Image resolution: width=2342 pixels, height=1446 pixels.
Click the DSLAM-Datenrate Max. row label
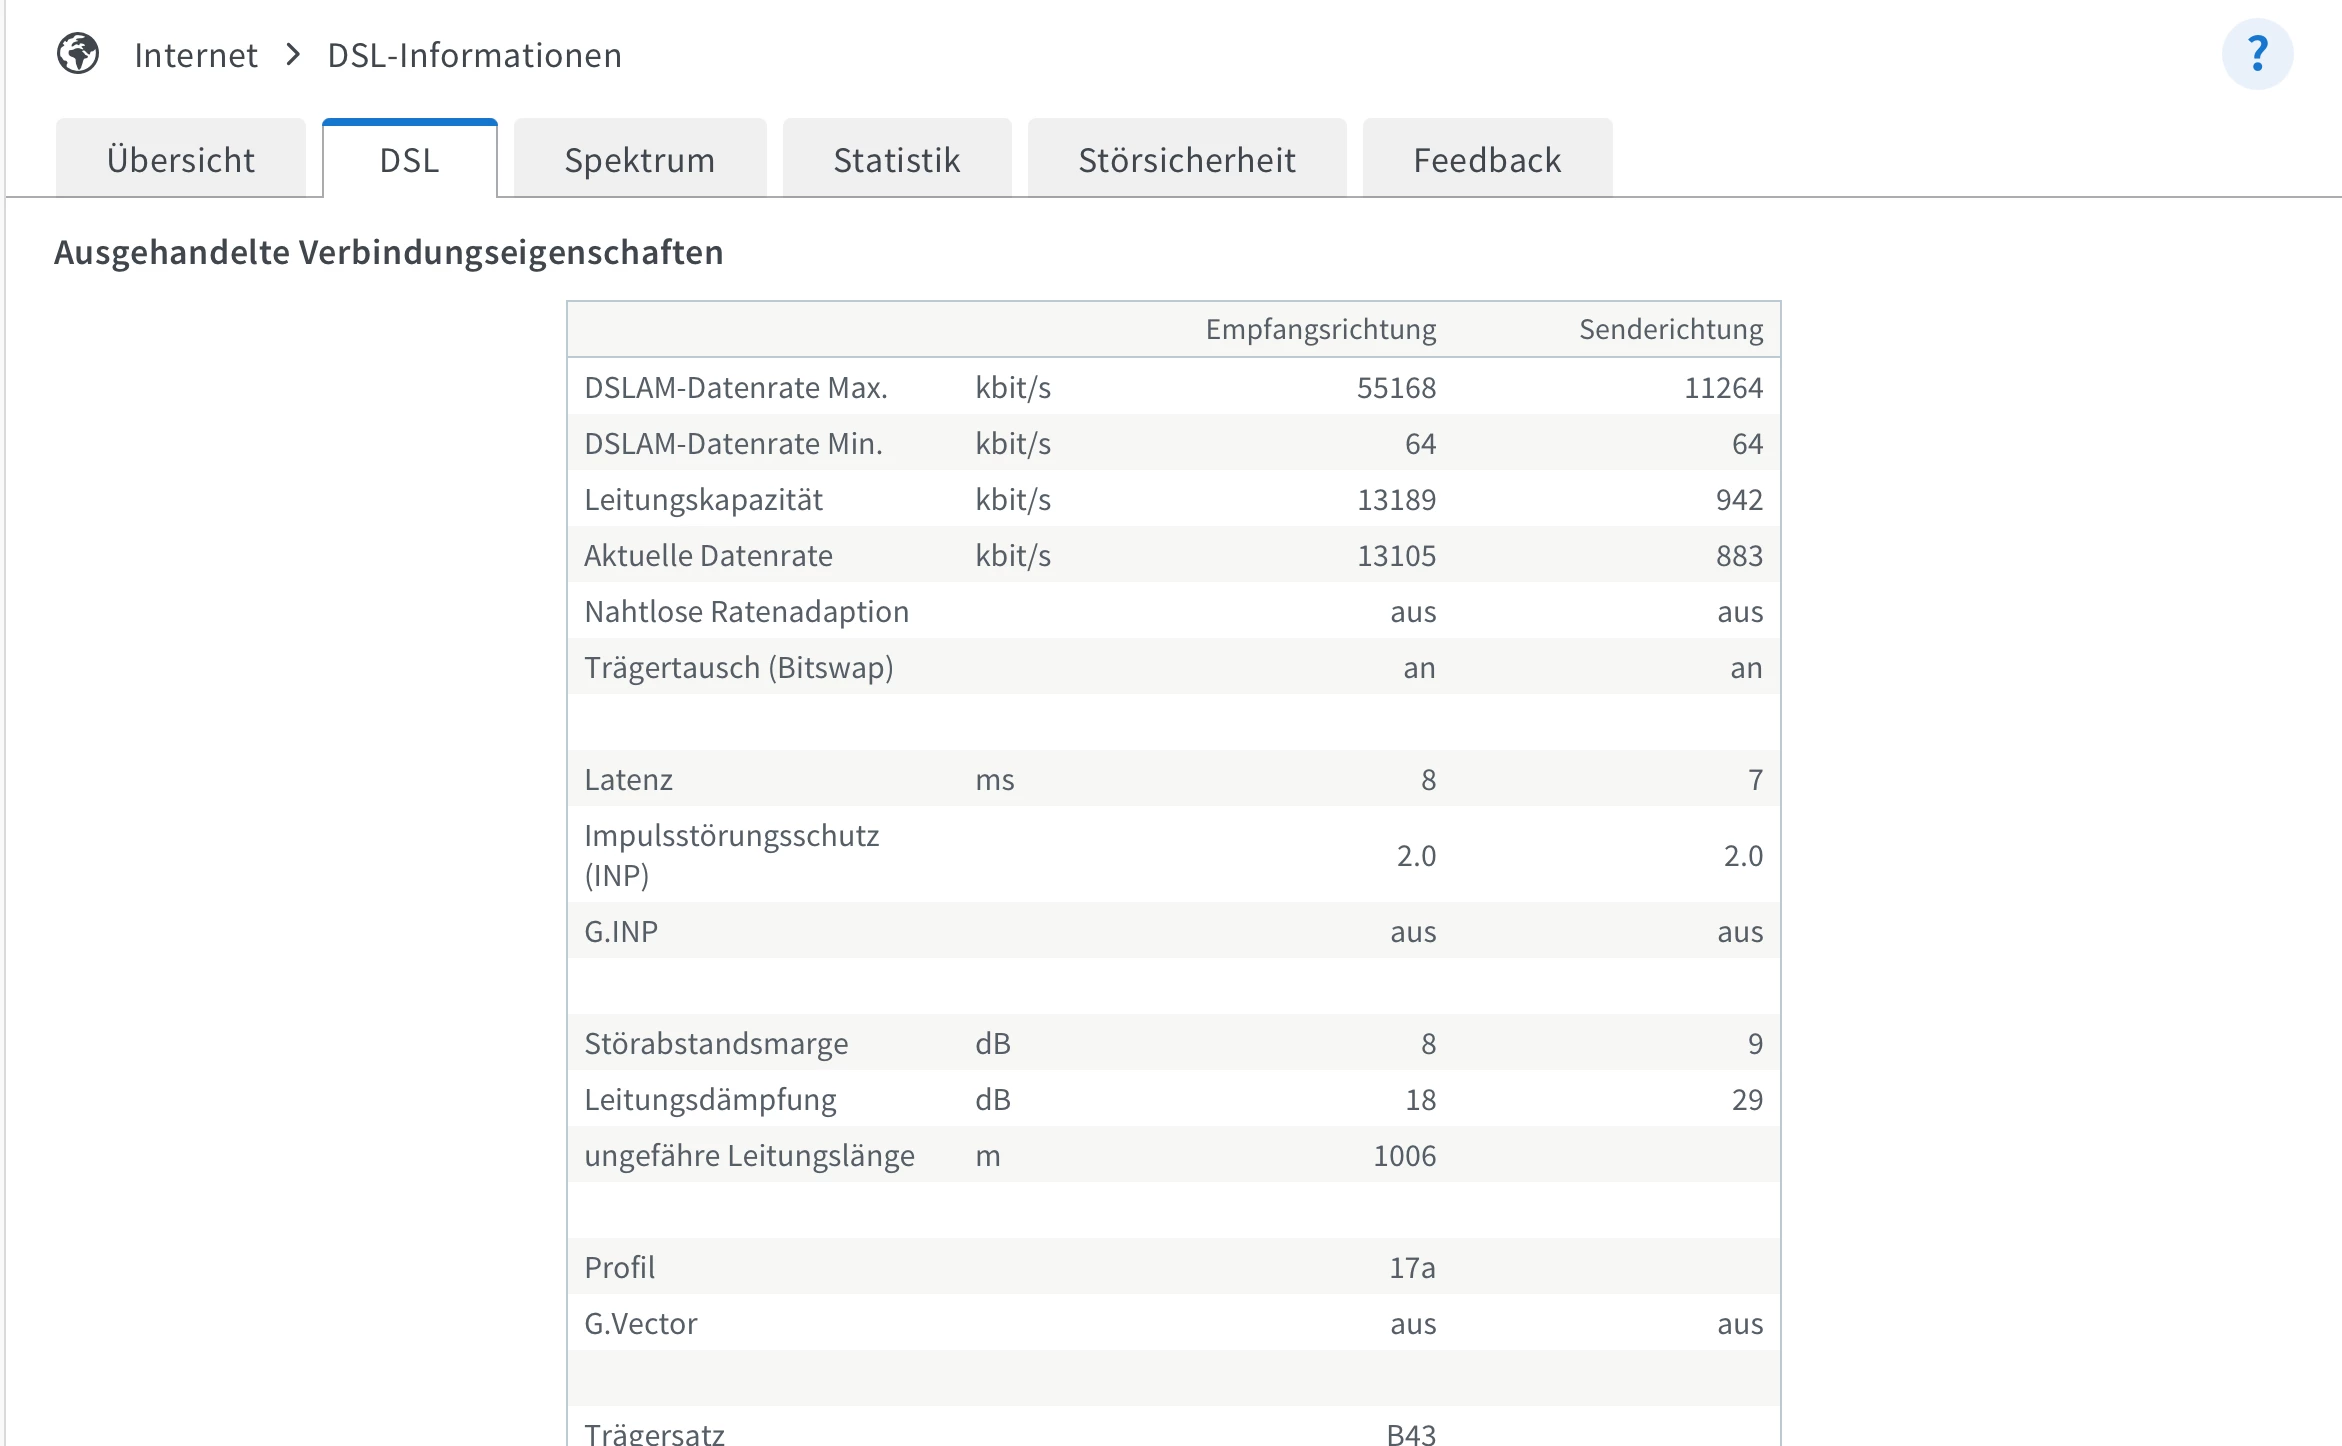pos(736,388)
